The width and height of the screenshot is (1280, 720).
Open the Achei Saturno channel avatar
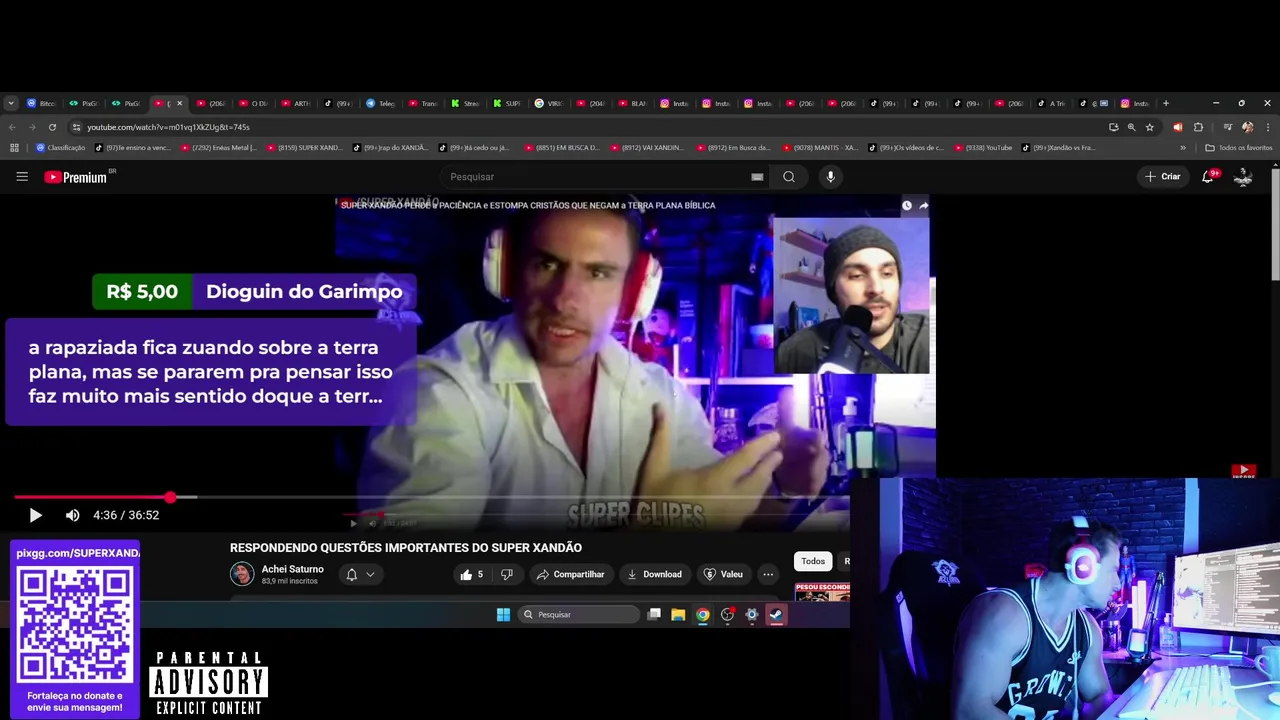tap(242, 574)
